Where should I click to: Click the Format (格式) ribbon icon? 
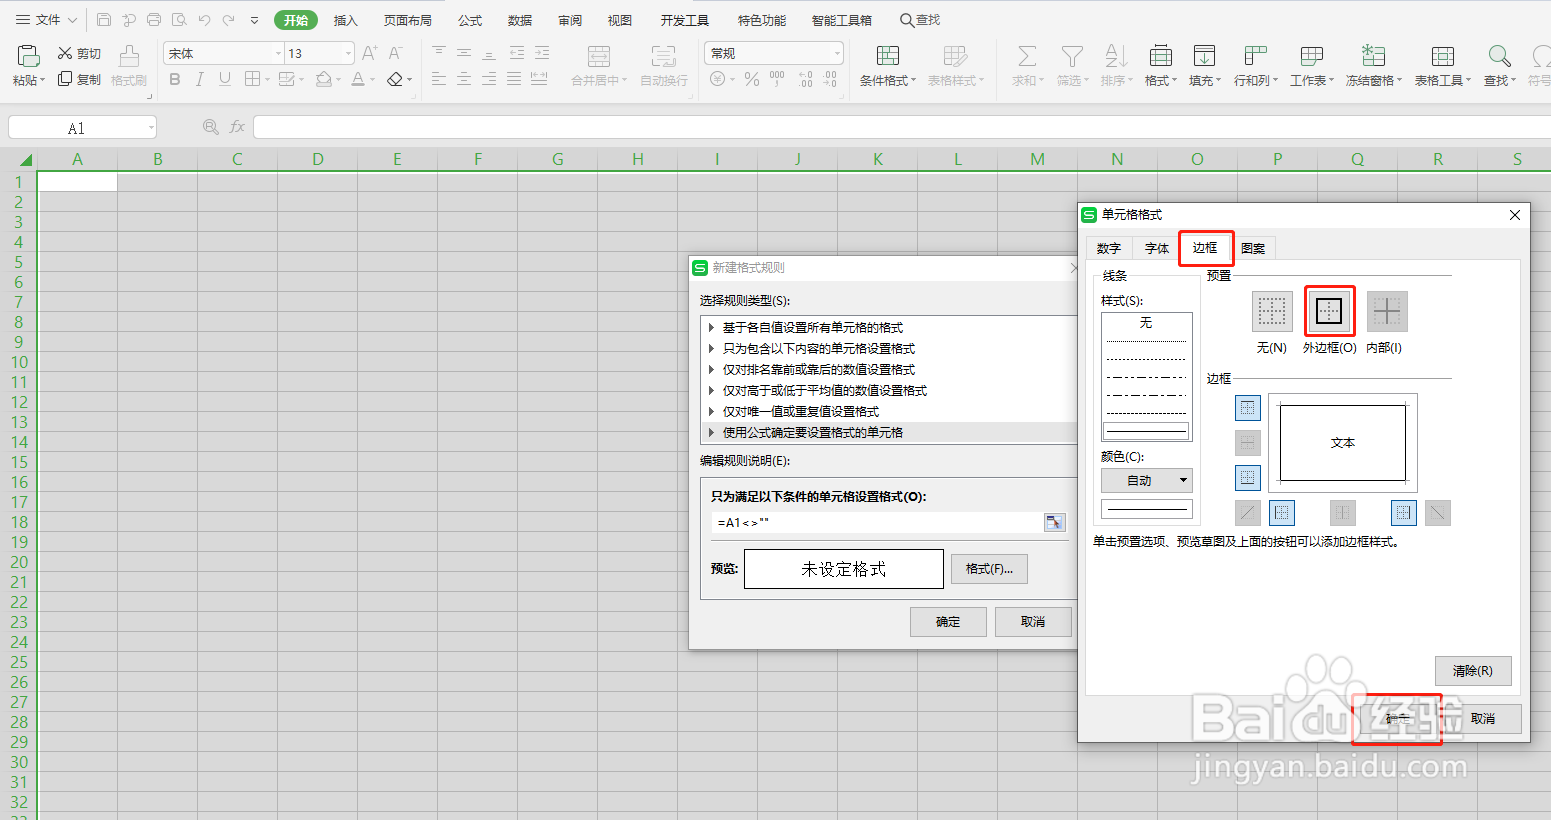coord(1161,56)
